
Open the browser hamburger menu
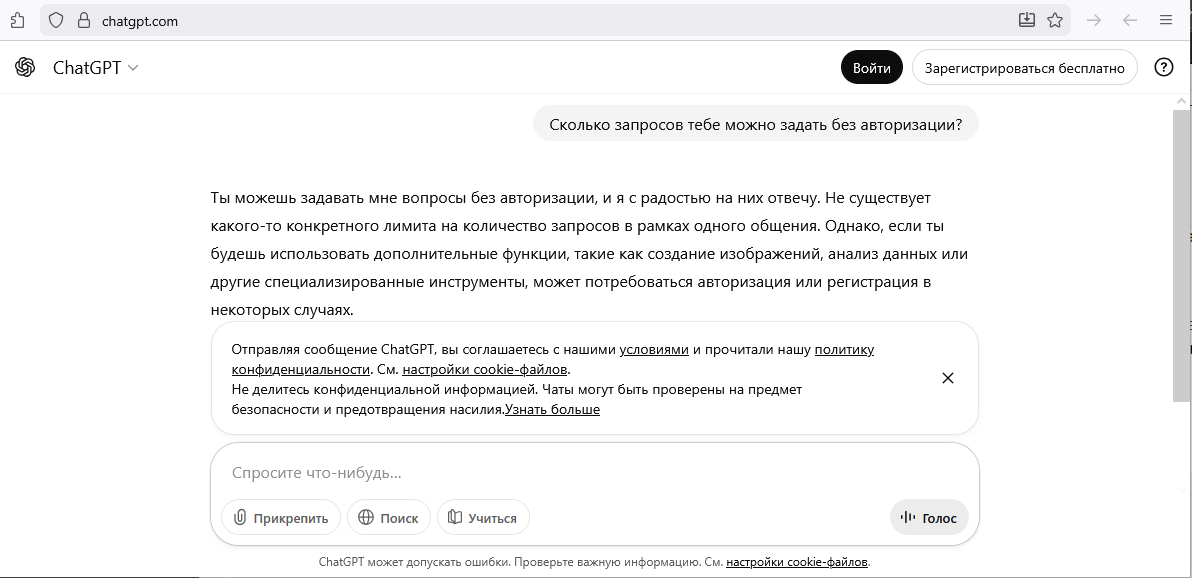click(x=1165, y=21)
